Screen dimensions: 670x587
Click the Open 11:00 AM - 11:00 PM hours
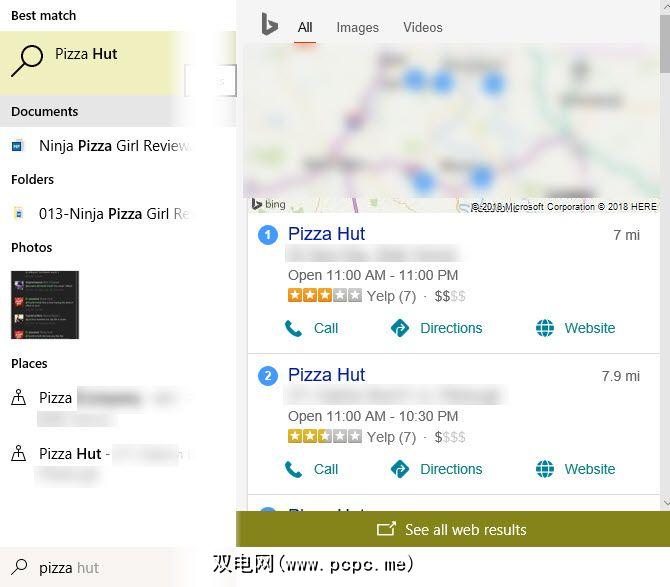(x=373, y=275)
